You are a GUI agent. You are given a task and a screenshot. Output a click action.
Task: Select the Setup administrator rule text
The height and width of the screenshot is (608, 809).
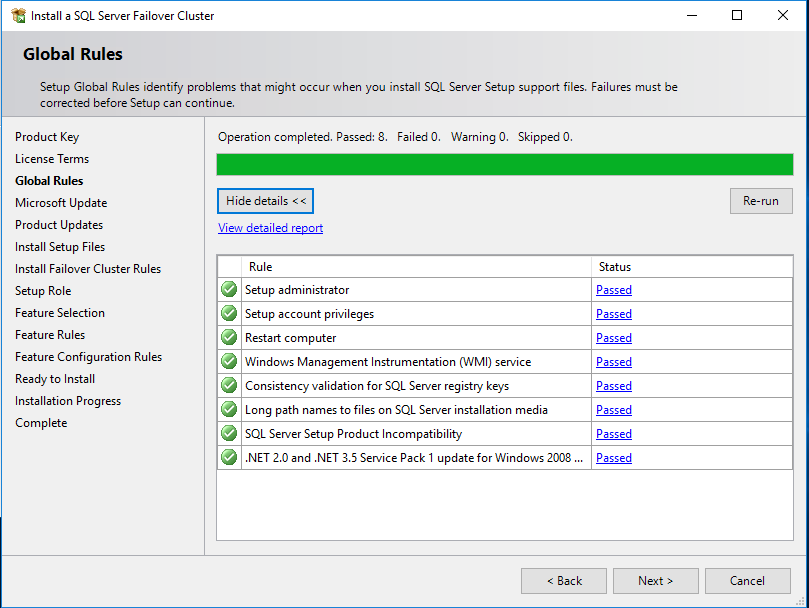[x=297, y=290]
